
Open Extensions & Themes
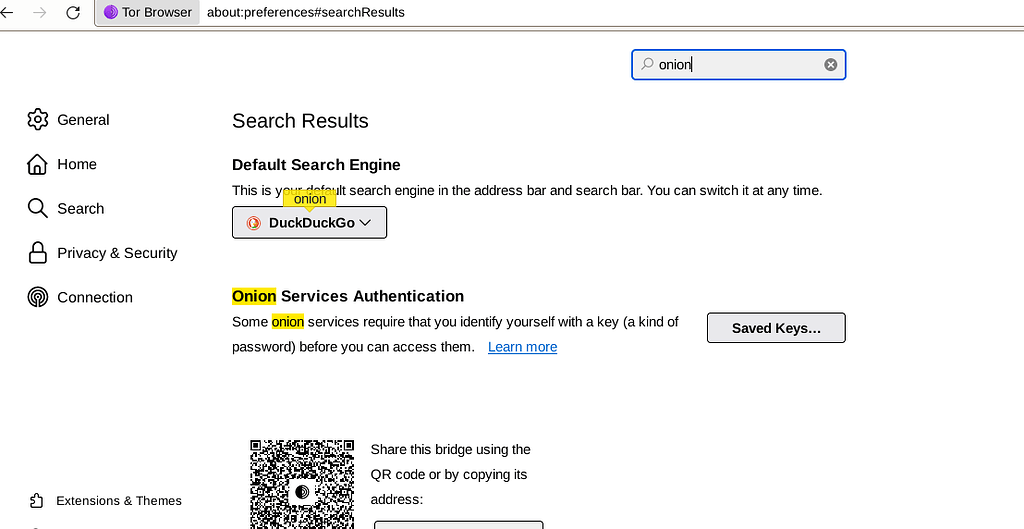(x=106, y=501)
